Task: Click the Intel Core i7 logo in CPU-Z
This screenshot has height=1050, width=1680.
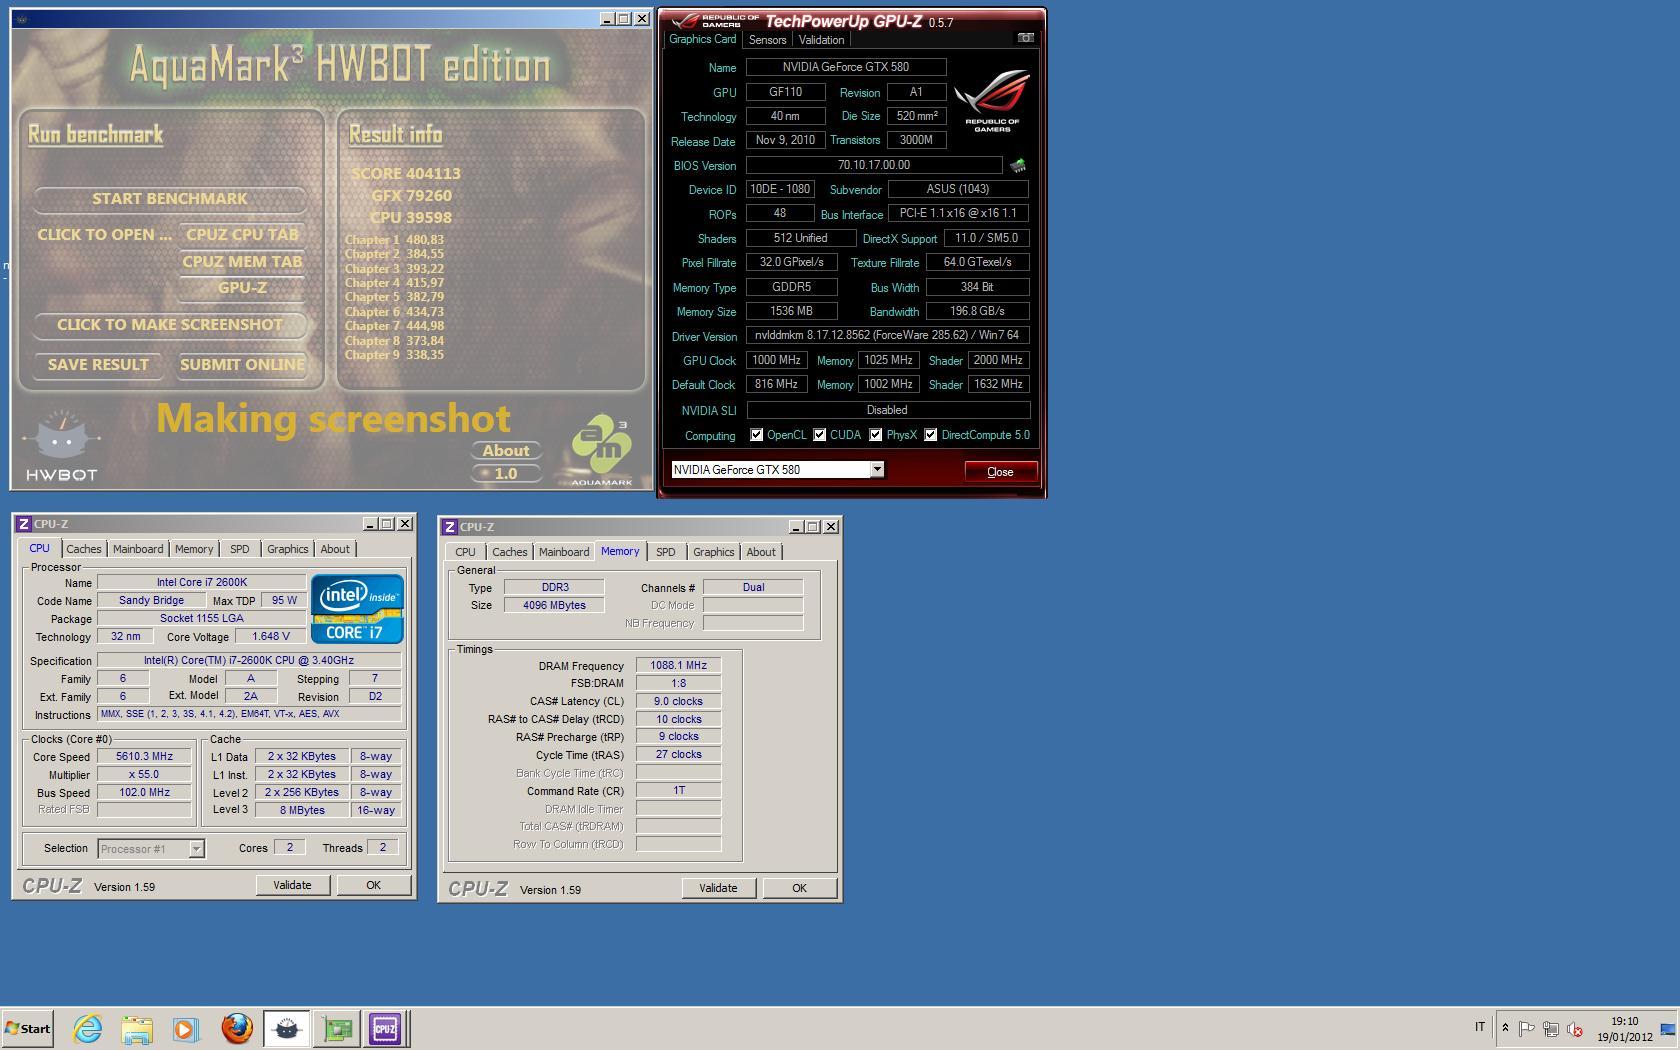Action: coord(357,608)
